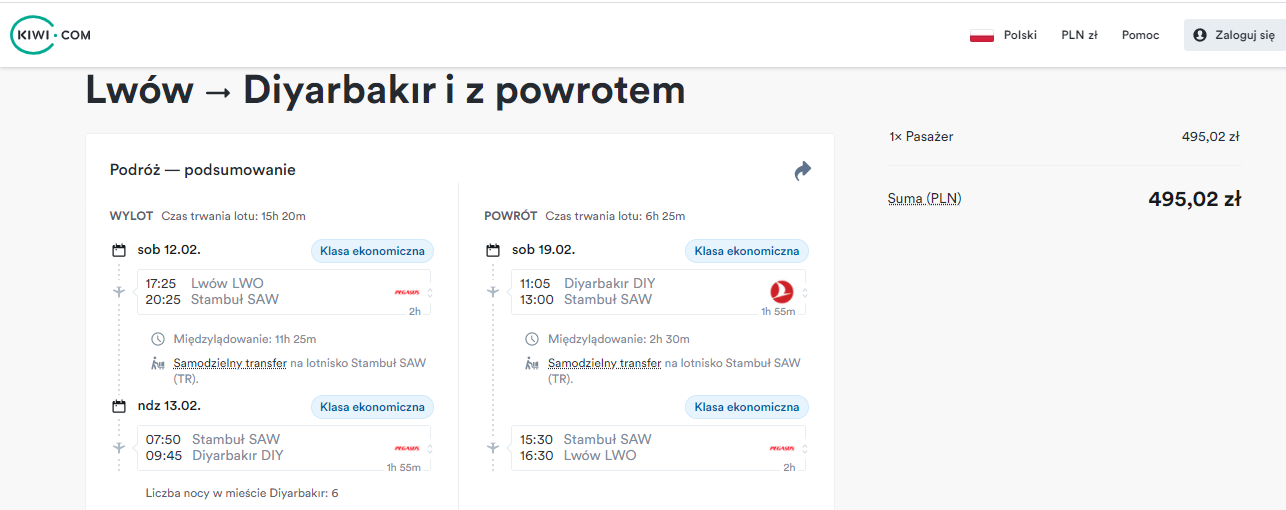Viewport: 1286px width, 510px height.
Task: Open the Polski language selector
Action: coord(1003,35)
